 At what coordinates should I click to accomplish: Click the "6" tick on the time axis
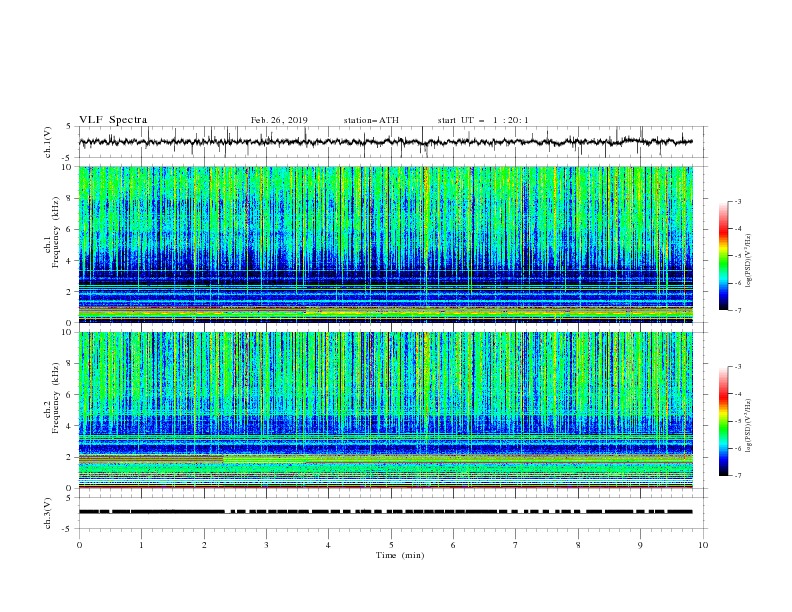(453, 545)
